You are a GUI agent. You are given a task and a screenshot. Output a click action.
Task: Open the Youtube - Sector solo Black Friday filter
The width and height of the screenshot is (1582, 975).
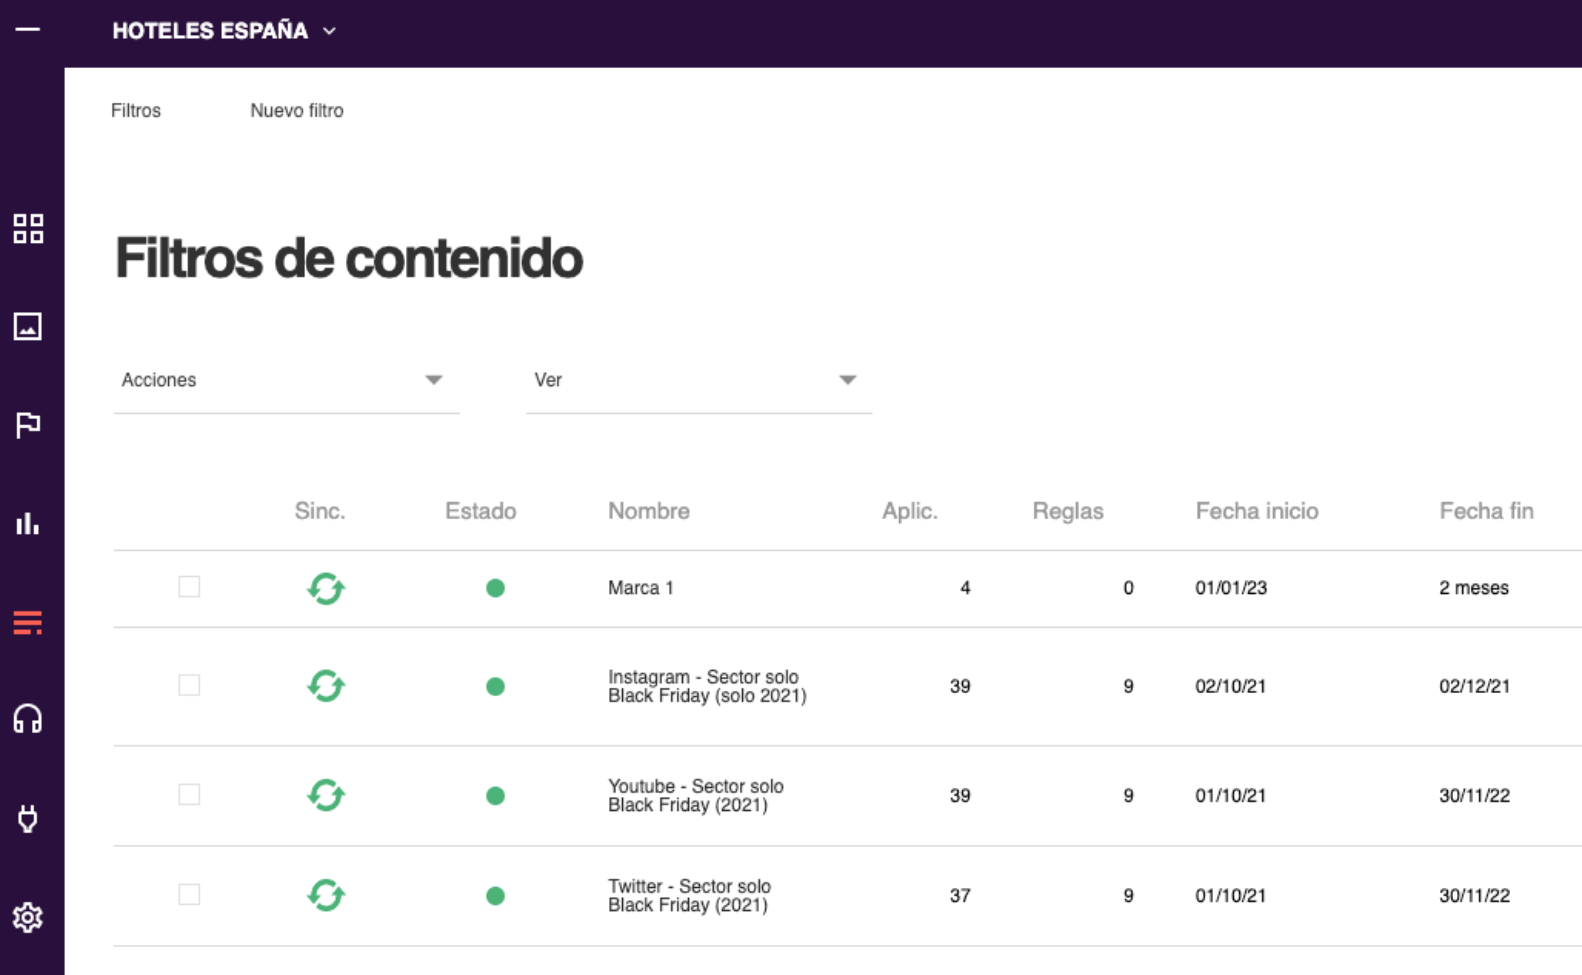[696, 796]
